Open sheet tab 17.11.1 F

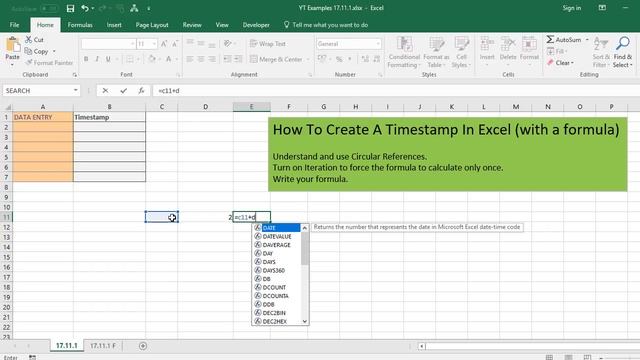103,346
